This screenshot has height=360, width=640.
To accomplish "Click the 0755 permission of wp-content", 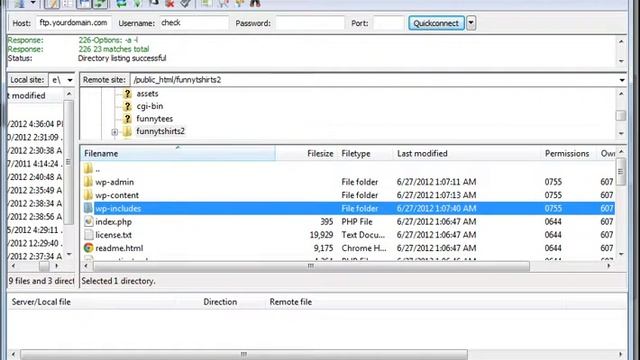I will coord(553,195).
